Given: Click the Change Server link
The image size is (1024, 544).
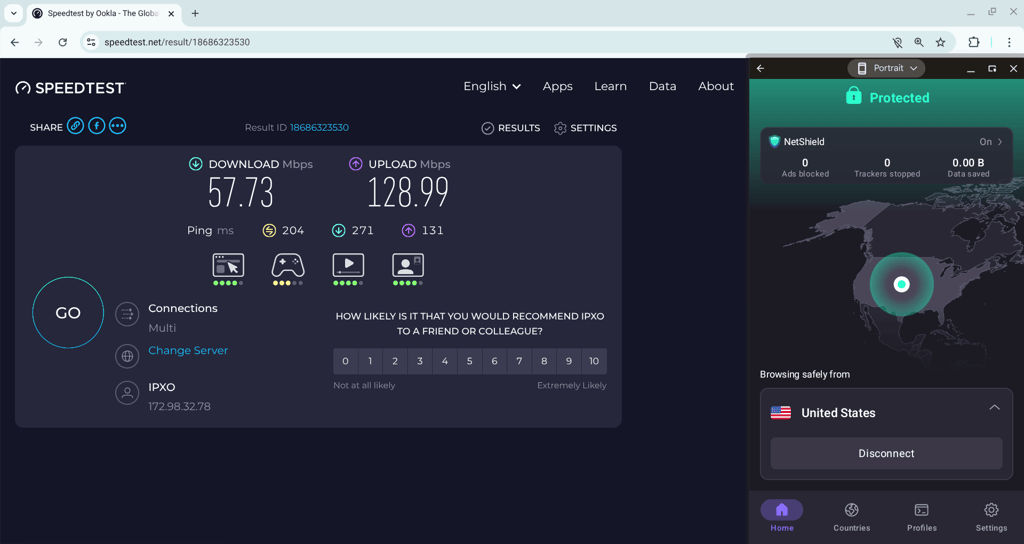Looking at the screenshot, I should [188, 351].
